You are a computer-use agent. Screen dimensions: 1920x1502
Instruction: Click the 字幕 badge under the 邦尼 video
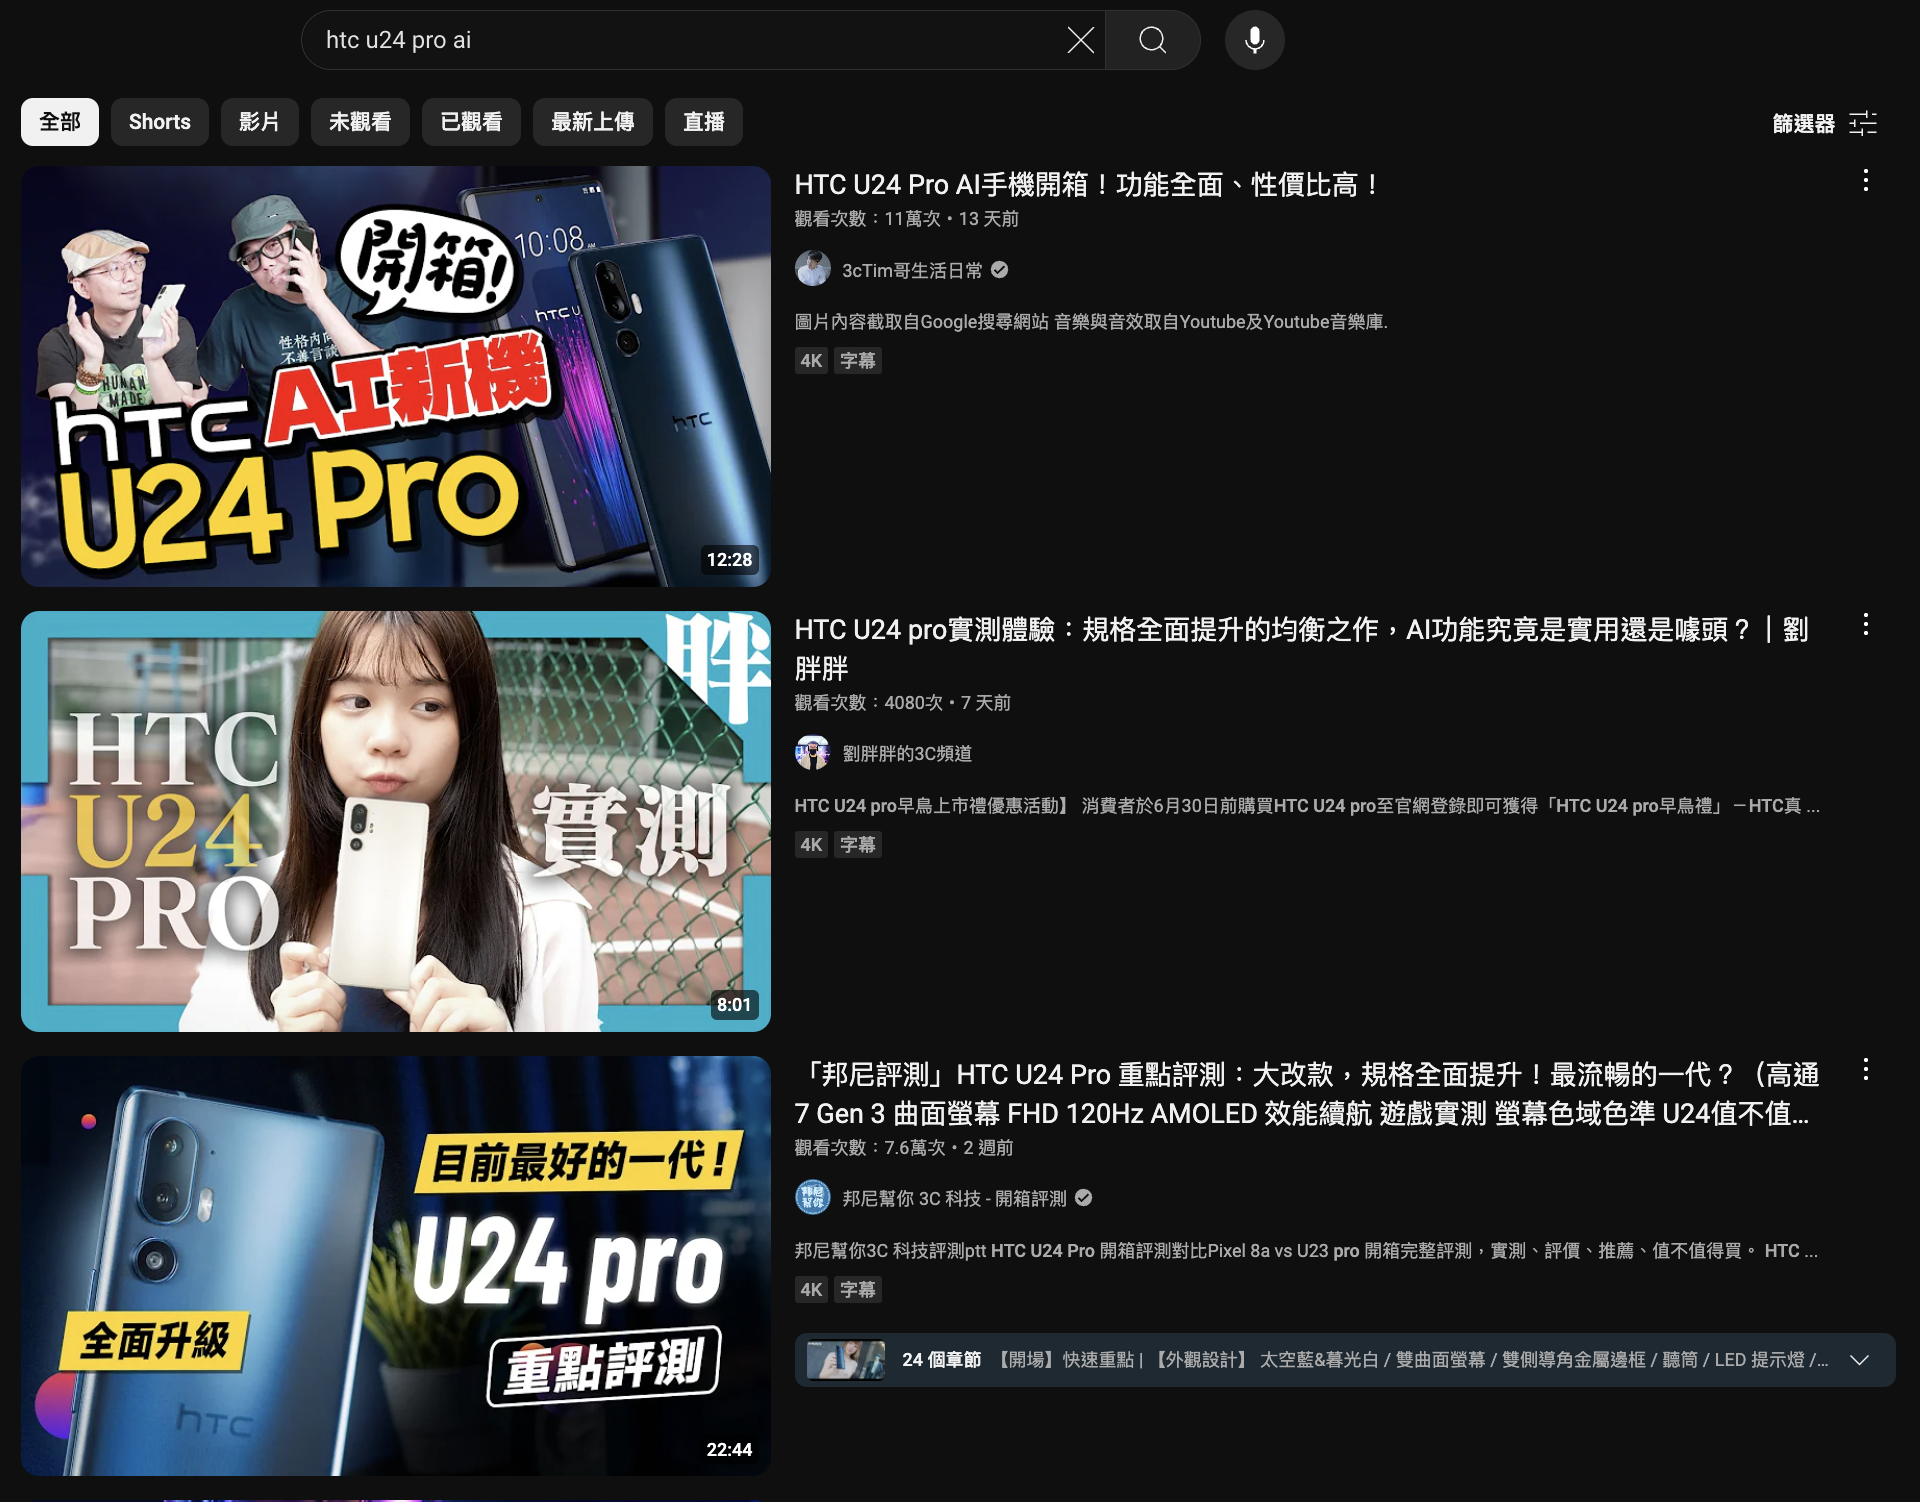click(857, 1290)
